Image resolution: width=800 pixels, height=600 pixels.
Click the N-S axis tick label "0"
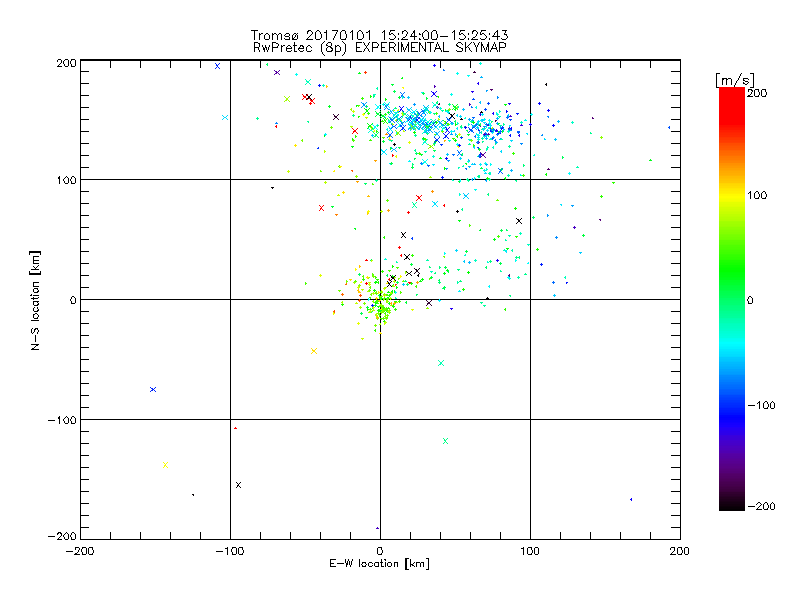pos(73,300)
